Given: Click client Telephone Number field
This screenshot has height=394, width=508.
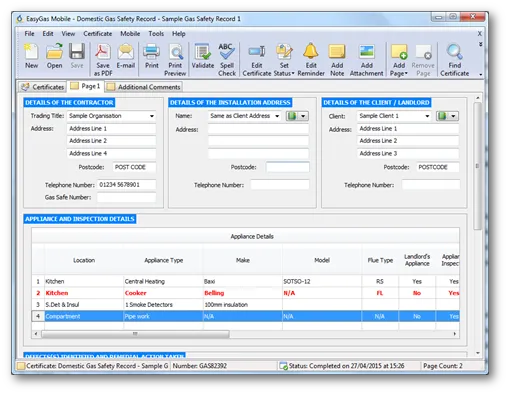Looking at the screenshot, I should click(431, 185).
